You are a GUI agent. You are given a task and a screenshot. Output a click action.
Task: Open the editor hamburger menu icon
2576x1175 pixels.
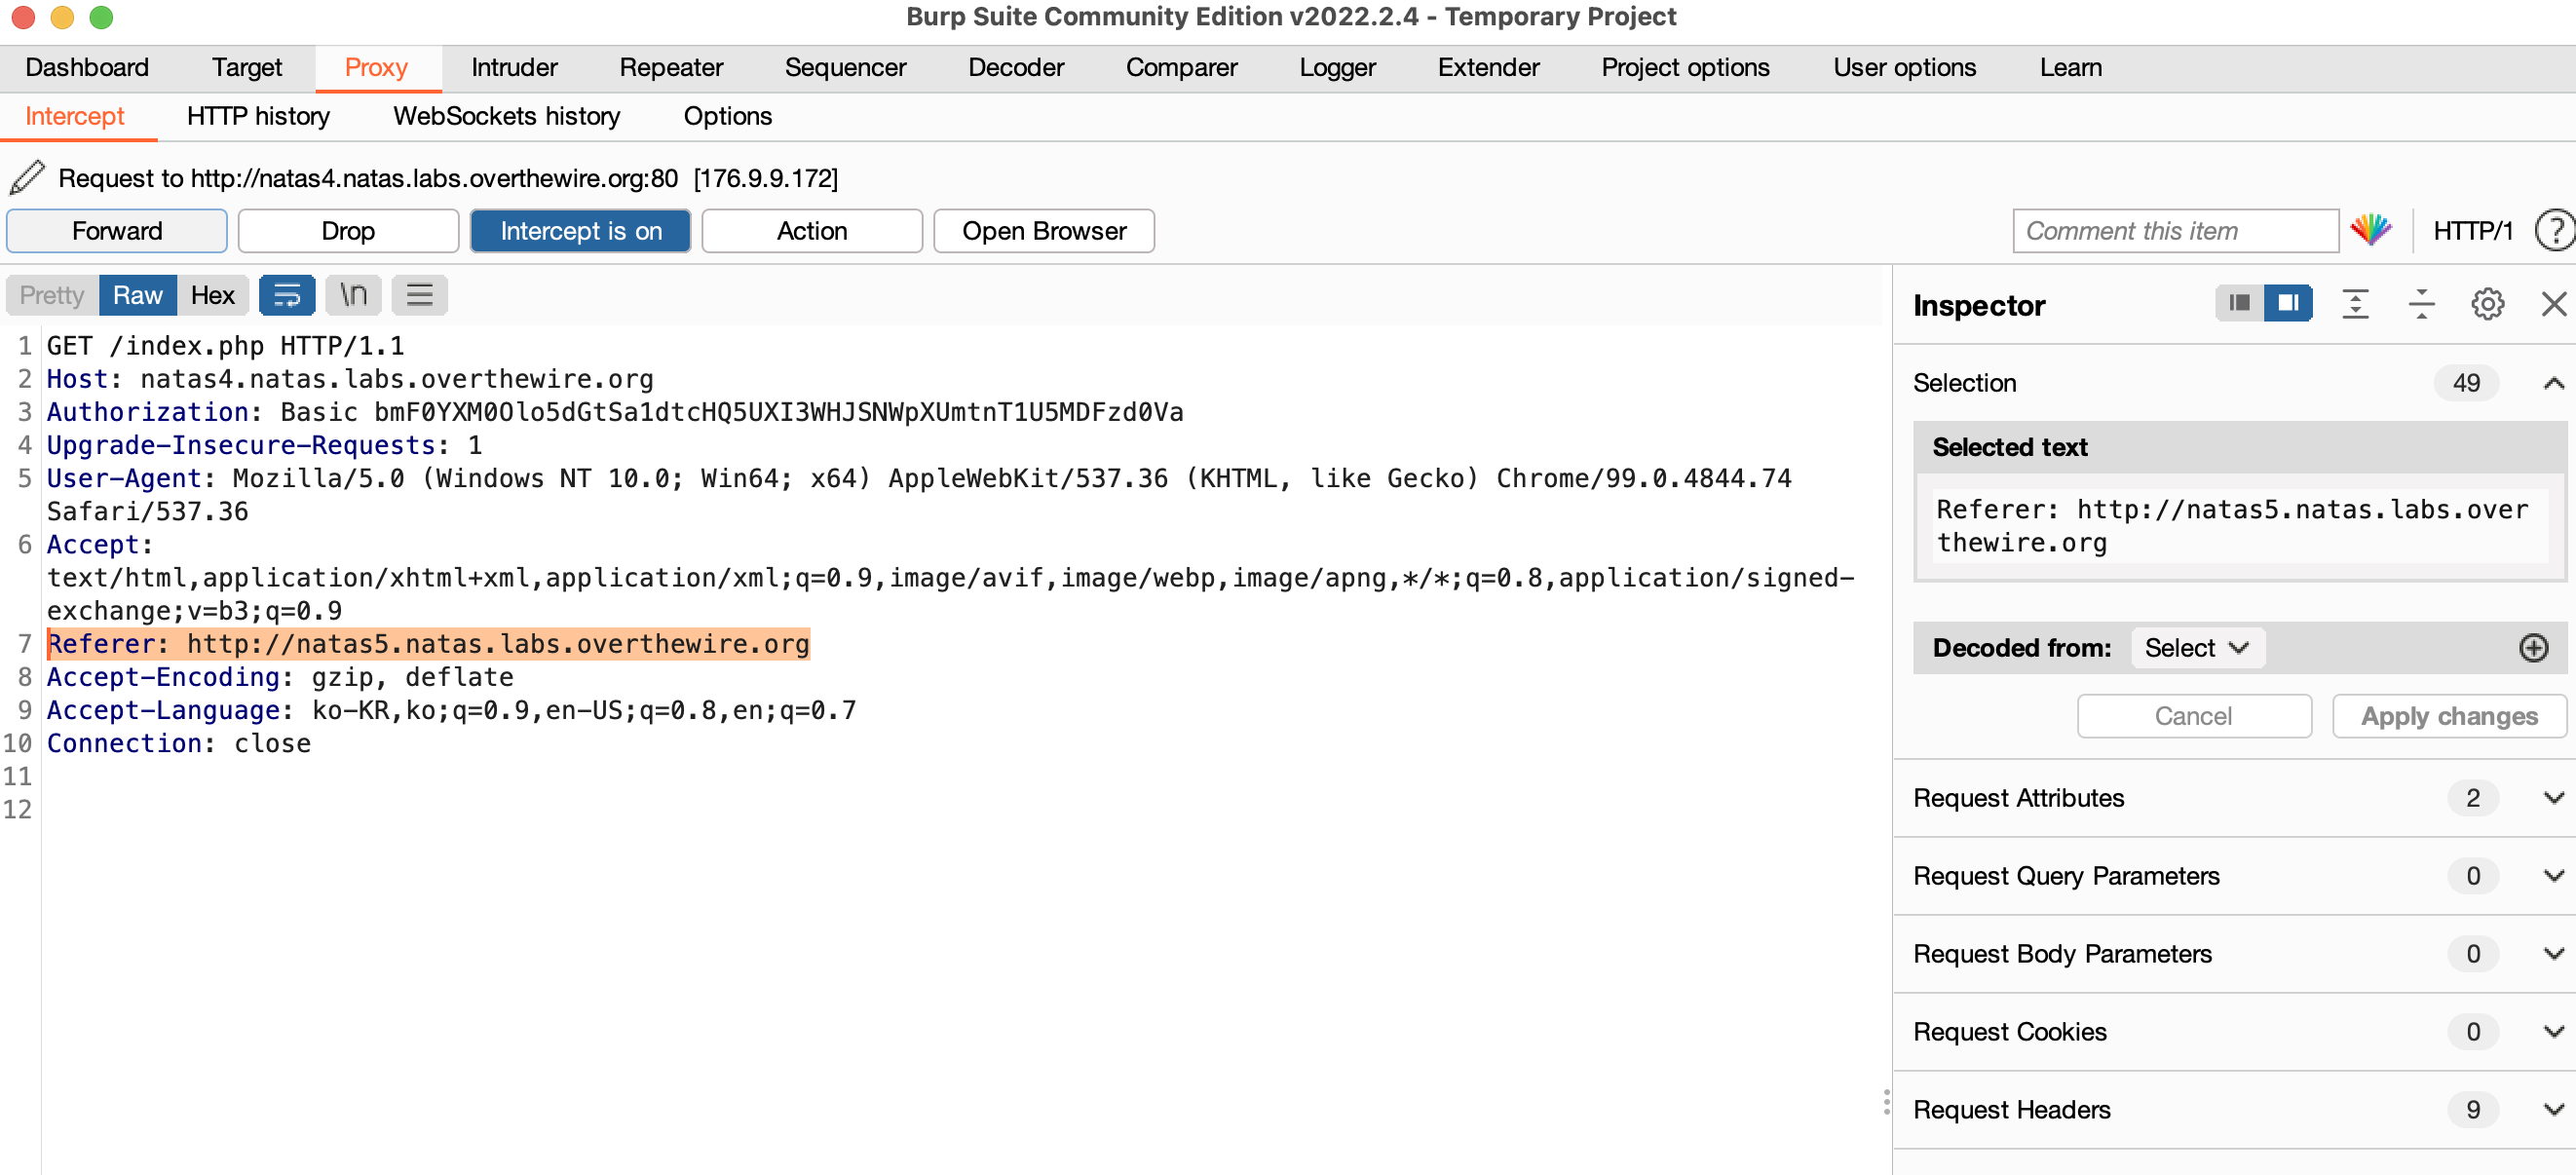[x=419, y=295]
